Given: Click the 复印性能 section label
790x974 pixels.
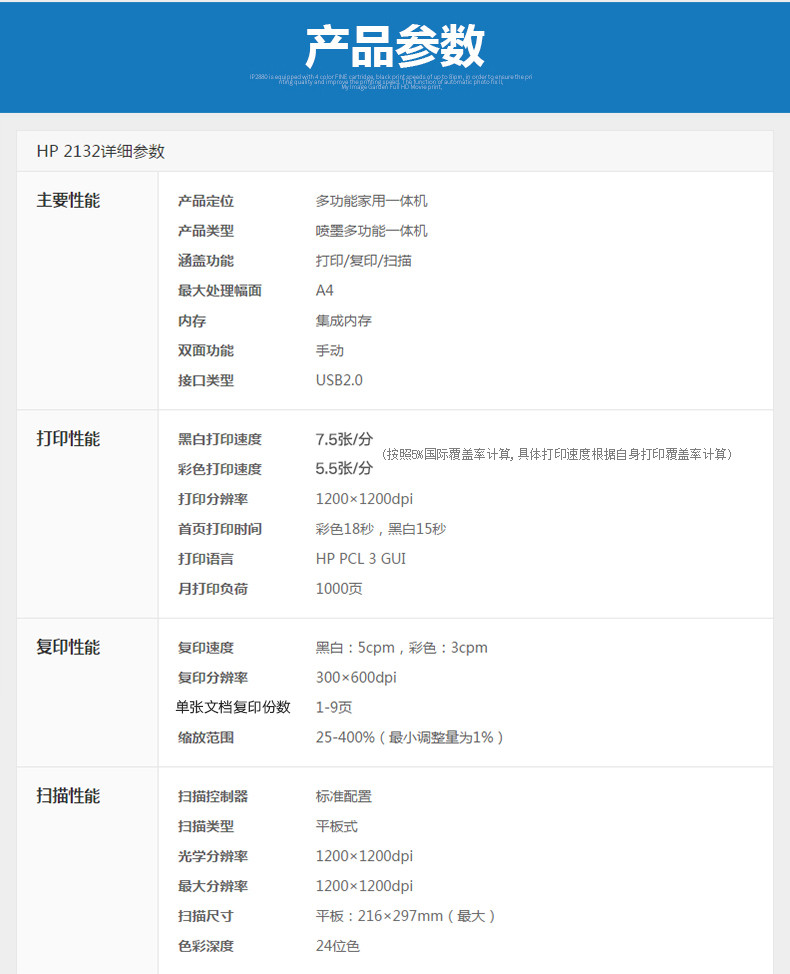Looking at the screenshot, I should pos(68,647).
